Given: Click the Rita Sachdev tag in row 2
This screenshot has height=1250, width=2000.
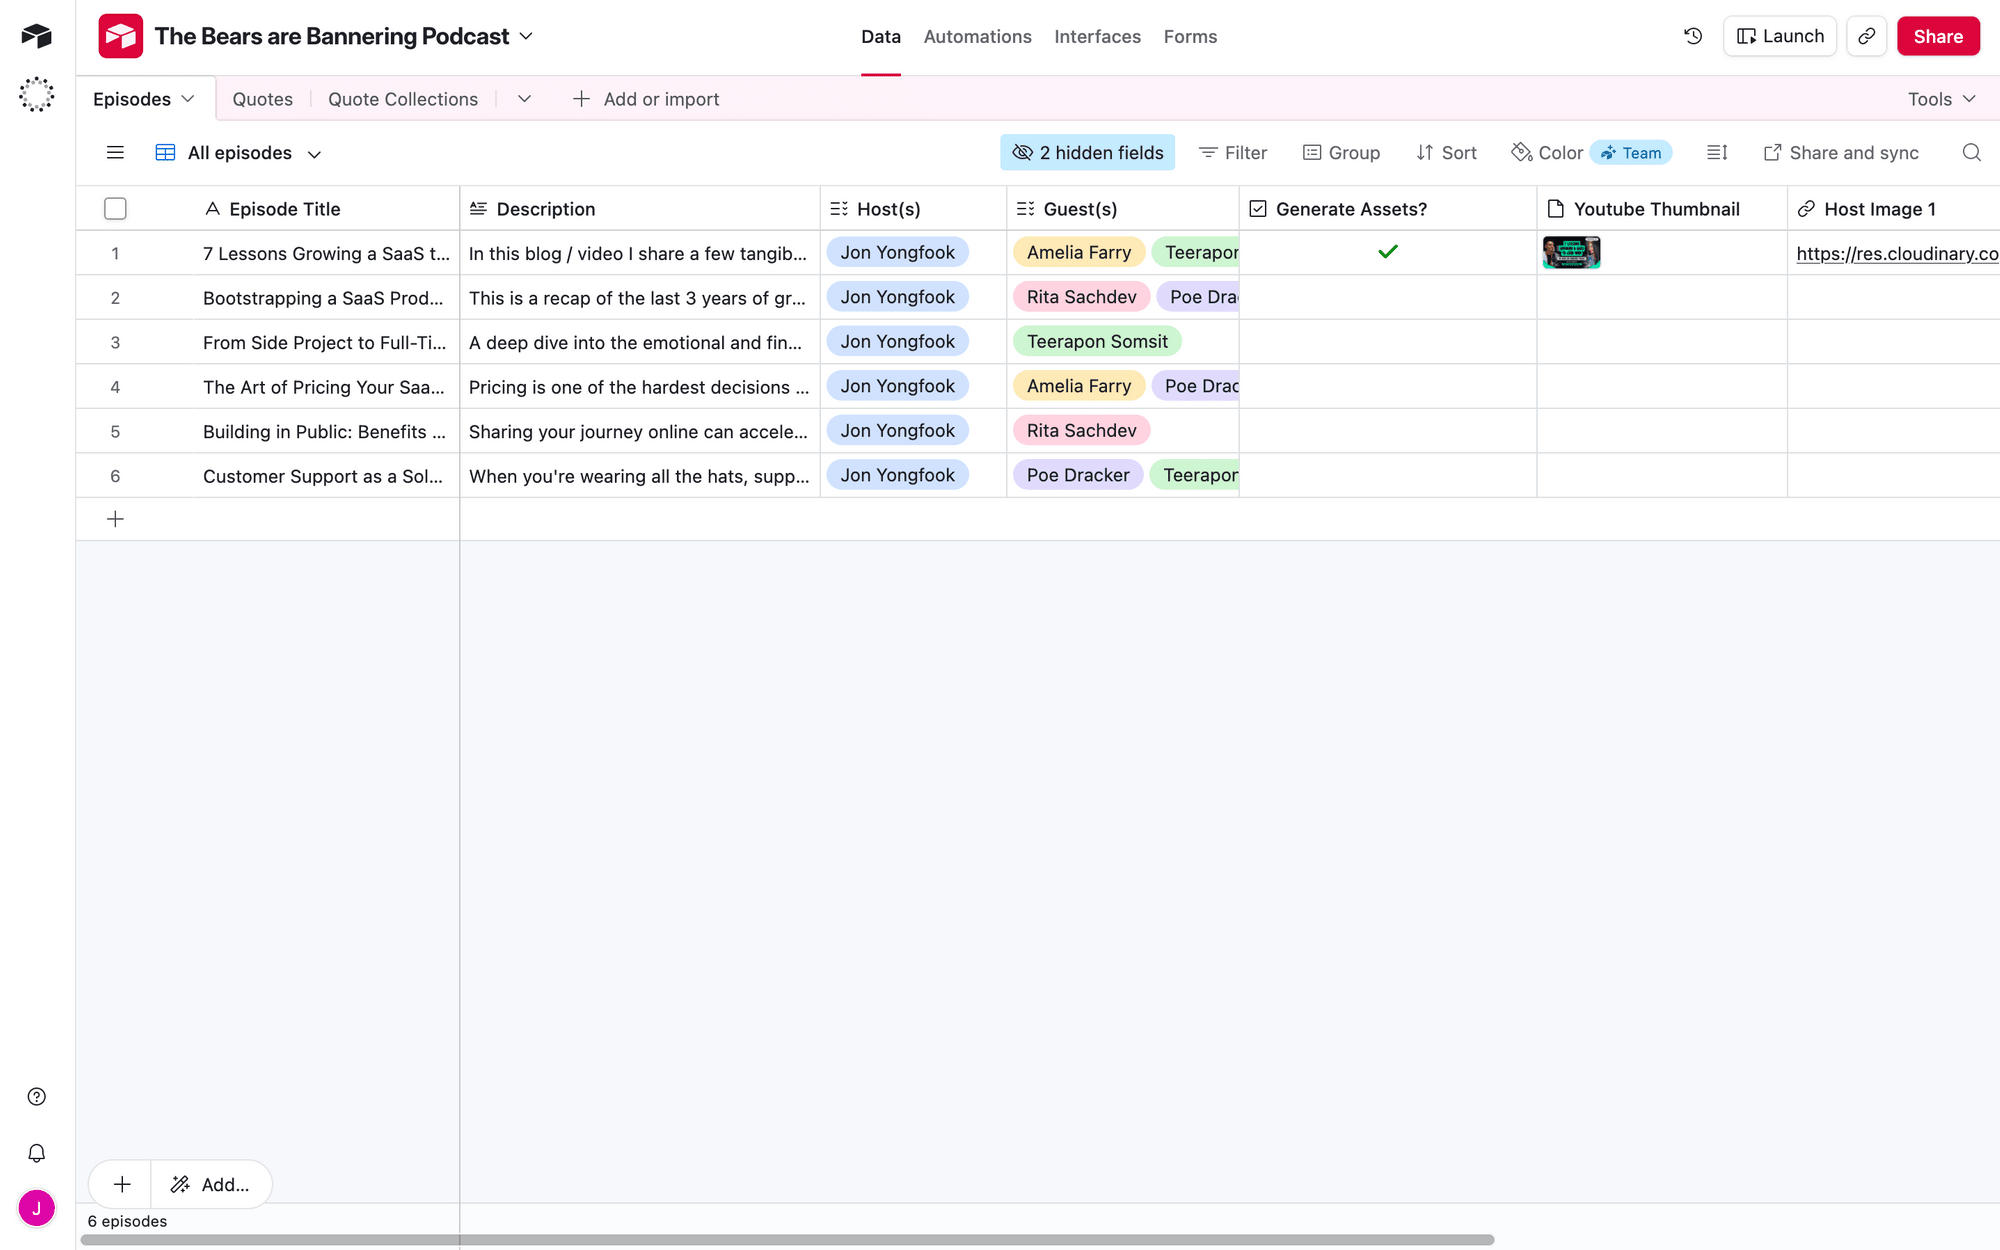Looking at the screenshot, I should tap(1081, 297).
